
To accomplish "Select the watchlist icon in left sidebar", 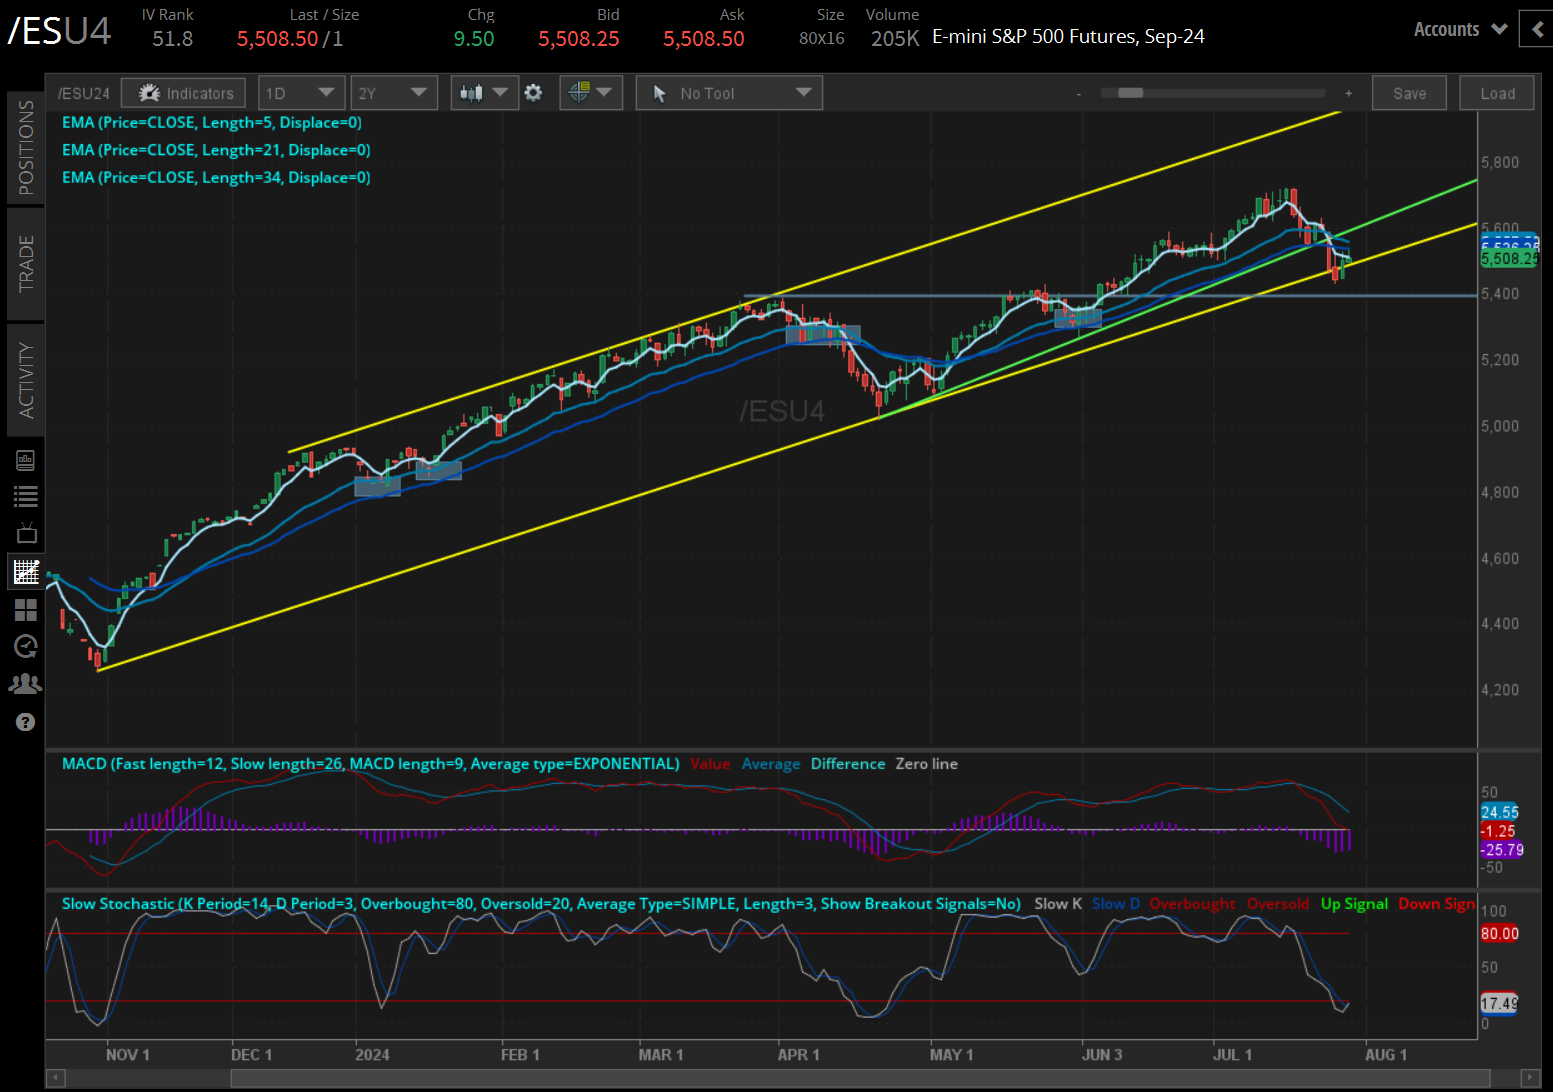I will pos(25,495).
